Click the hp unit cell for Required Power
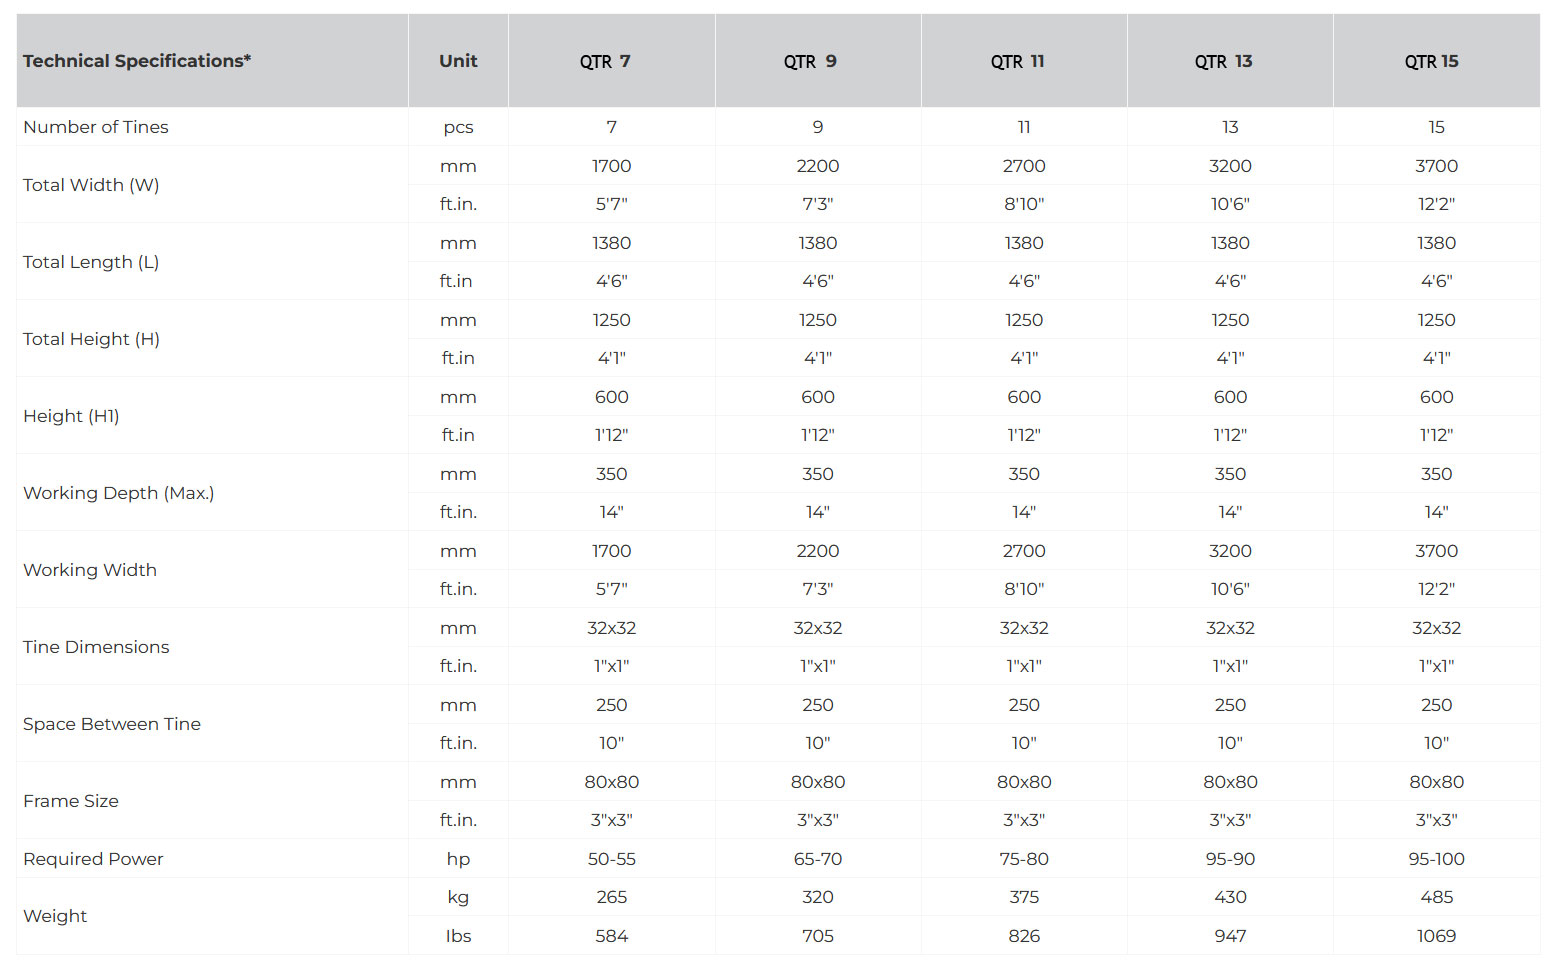This screenshot has width=1557, height=972. coord(458,859)
